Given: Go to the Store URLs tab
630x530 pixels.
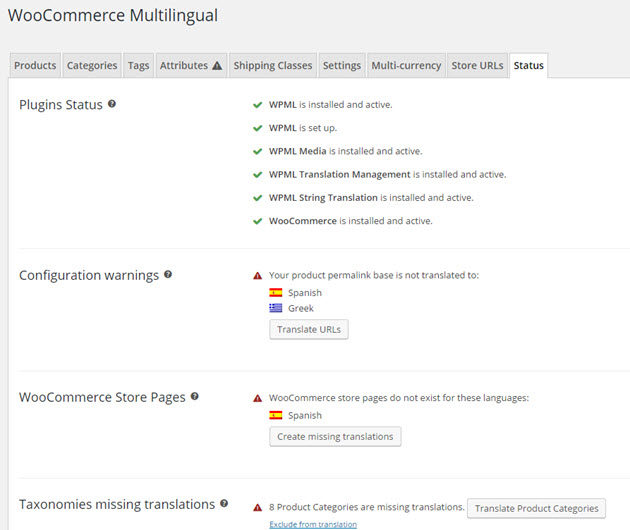Looking at the screenshot, I should coord(477,65).
